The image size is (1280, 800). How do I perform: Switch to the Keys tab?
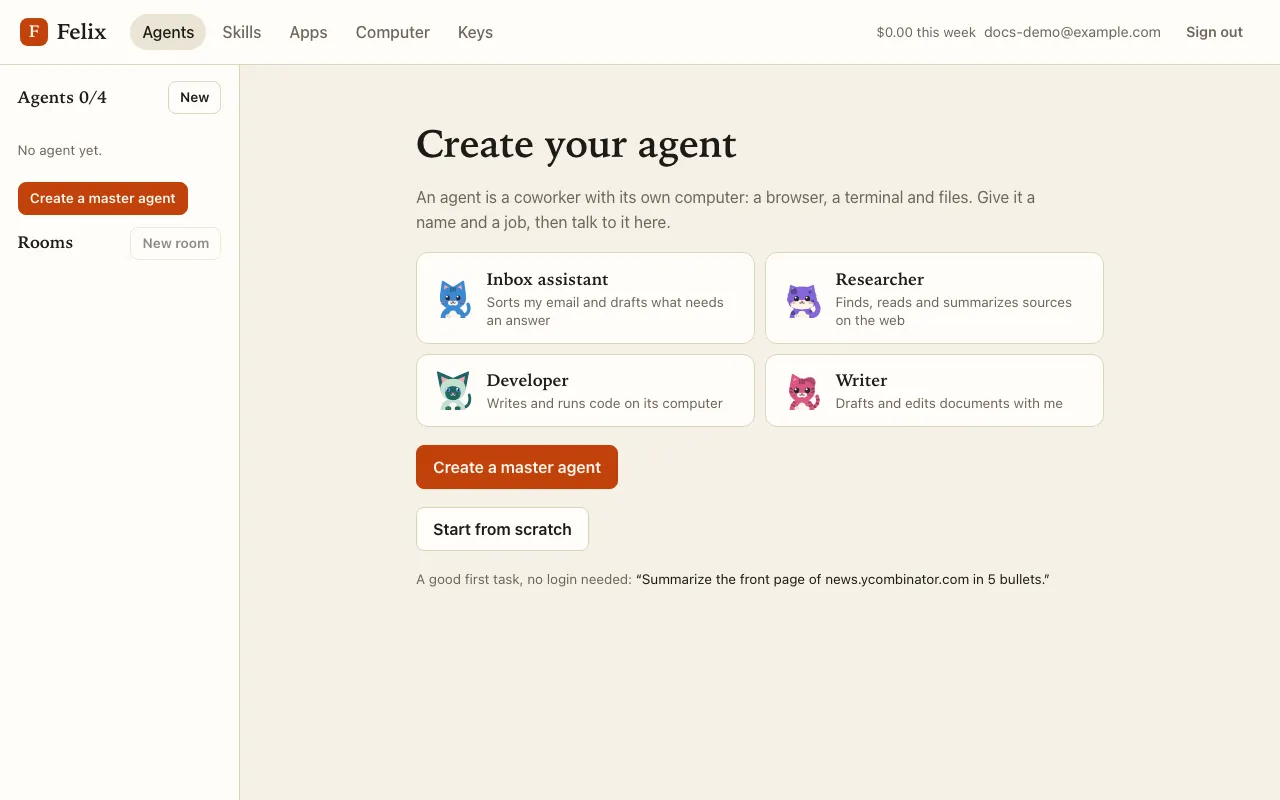tap(475, 32)
